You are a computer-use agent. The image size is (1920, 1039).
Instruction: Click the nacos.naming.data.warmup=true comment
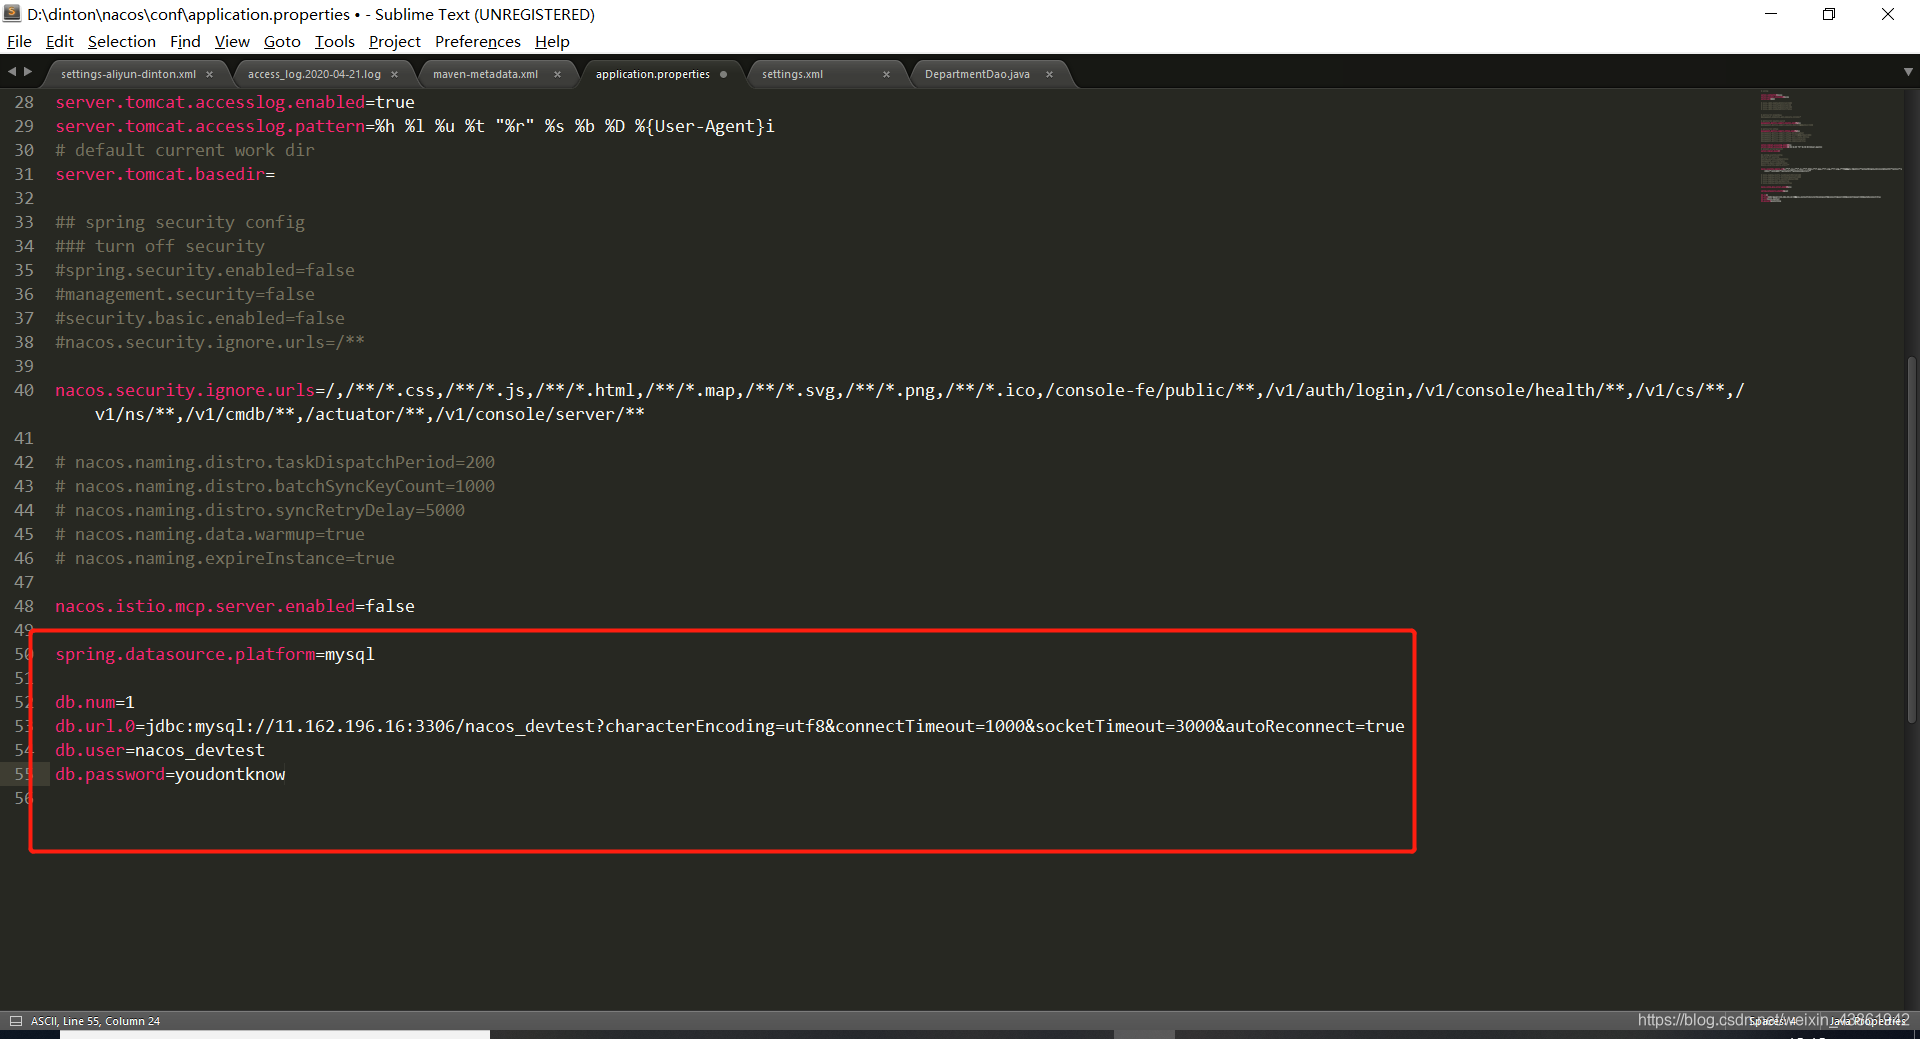[210, 534]
